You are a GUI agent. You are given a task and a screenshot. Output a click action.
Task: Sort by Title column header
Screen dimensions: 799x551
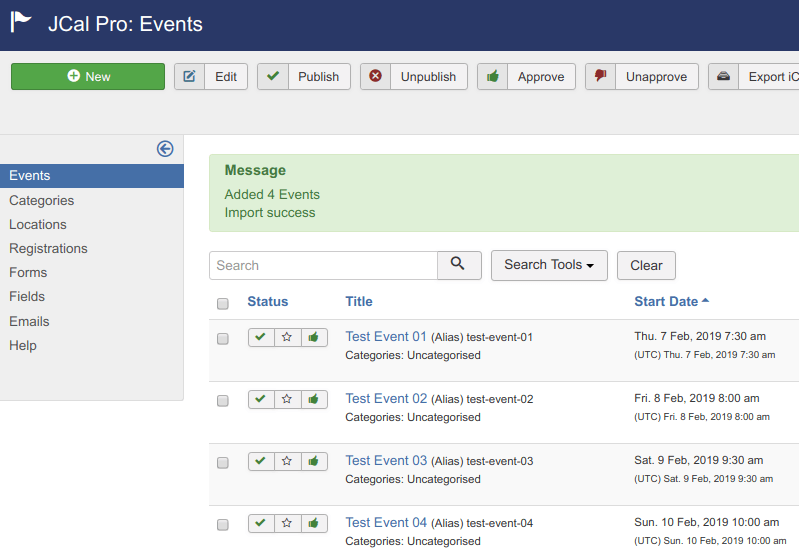point(359,302)
